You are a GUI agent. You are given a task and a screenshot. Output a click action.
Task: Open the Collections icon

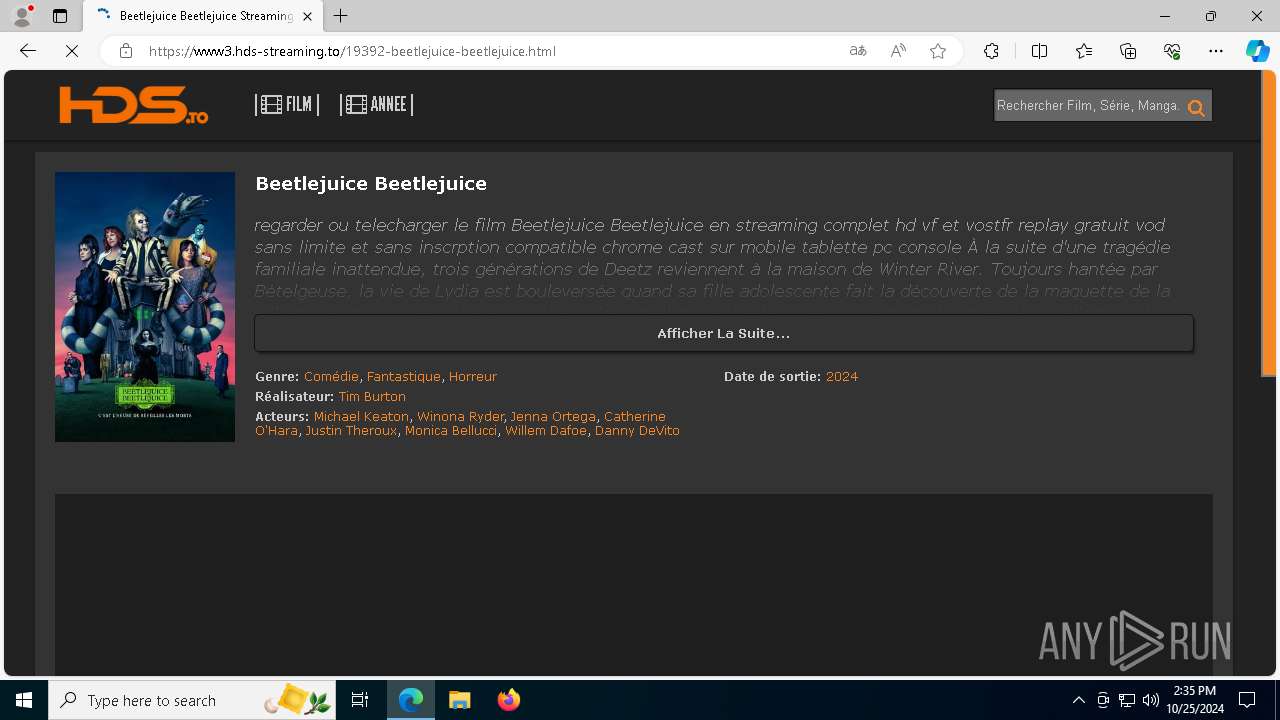1128,51
